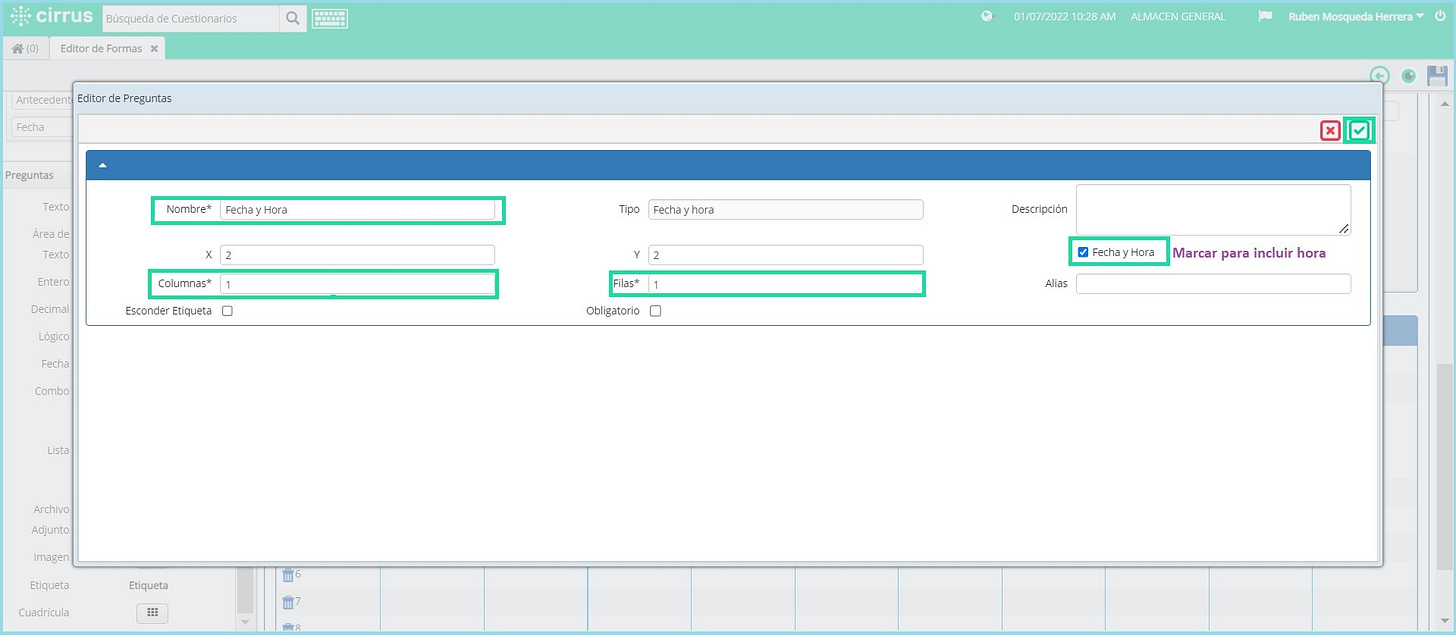Click the Preguntas sidebar heading
This screenshot has height=635, width=1456.
point(29,175)
